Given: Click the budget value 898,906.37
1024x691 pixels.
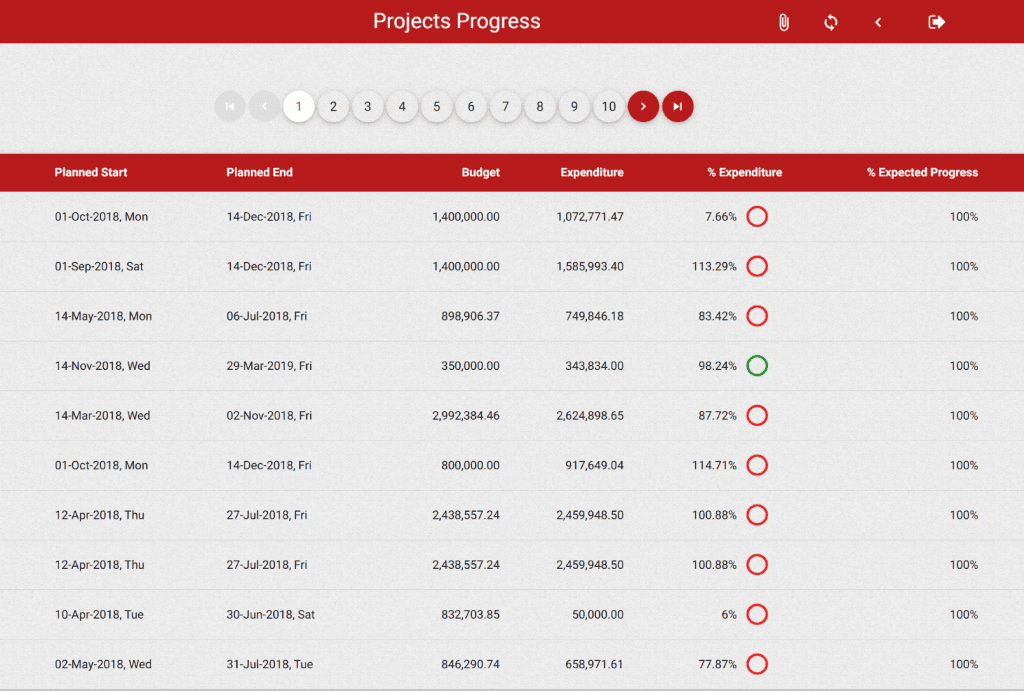Looking at the screenshot, I should coord(470,316).
